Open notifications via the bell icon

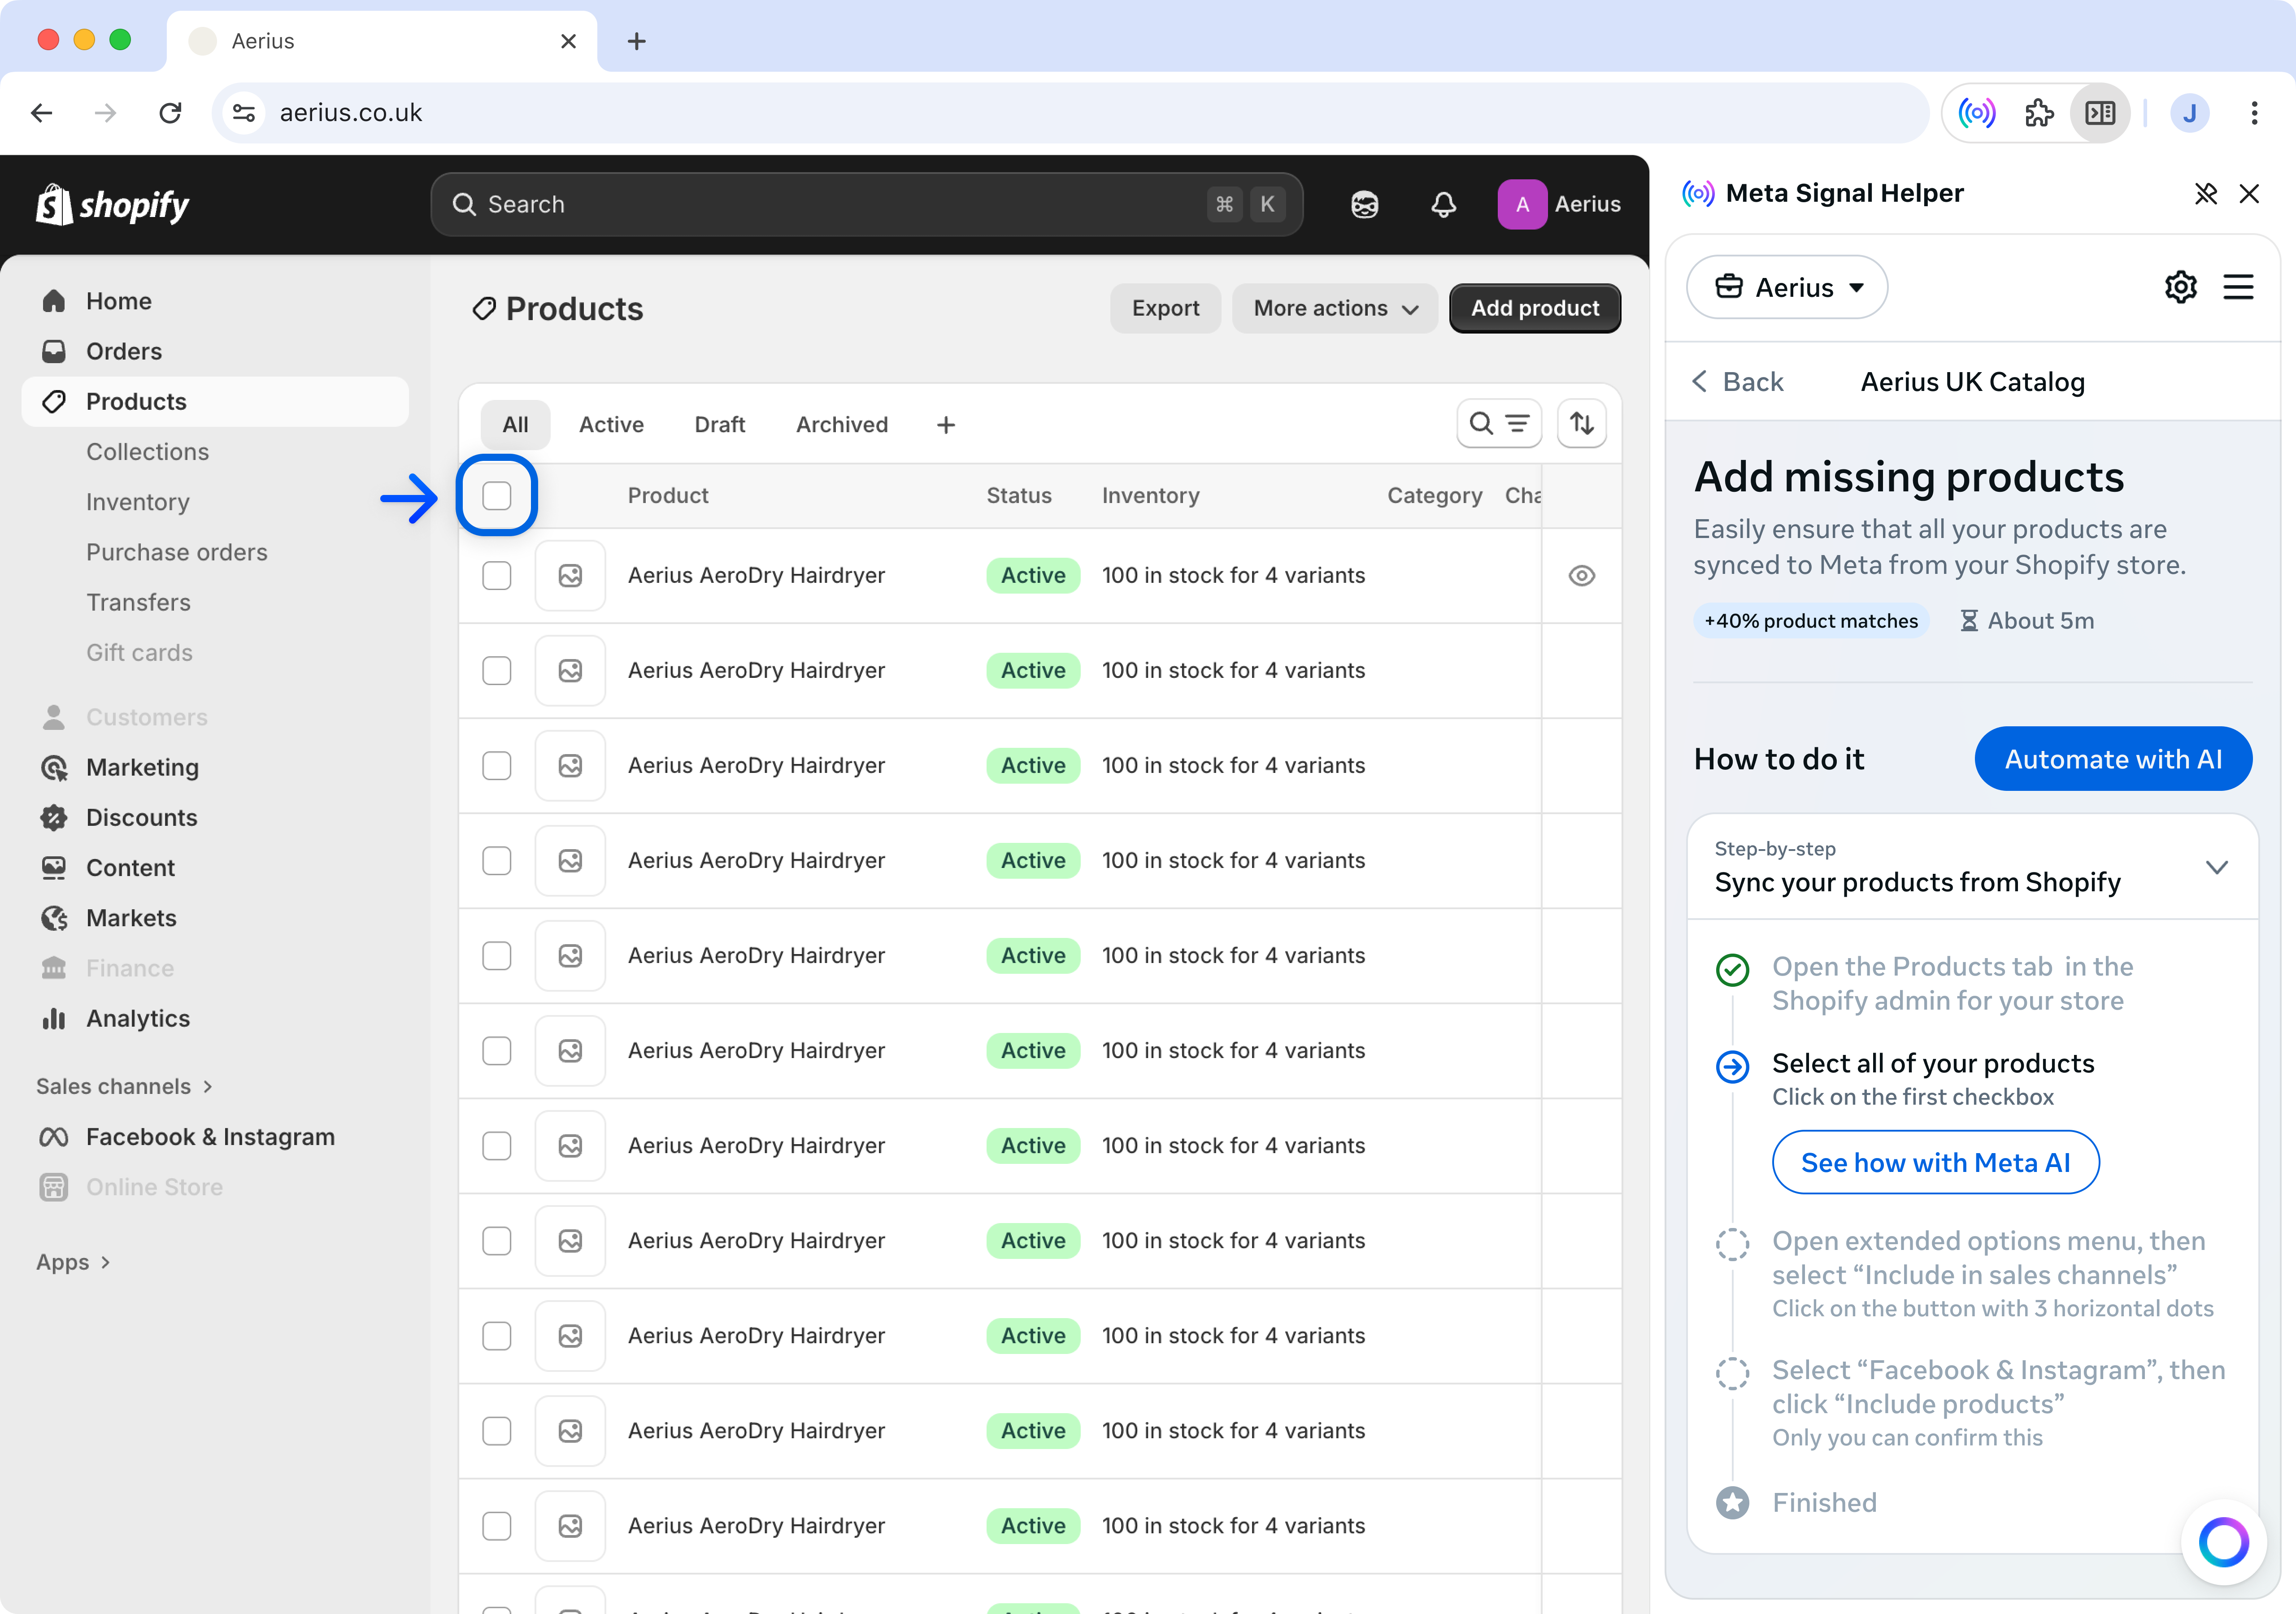1443,204
